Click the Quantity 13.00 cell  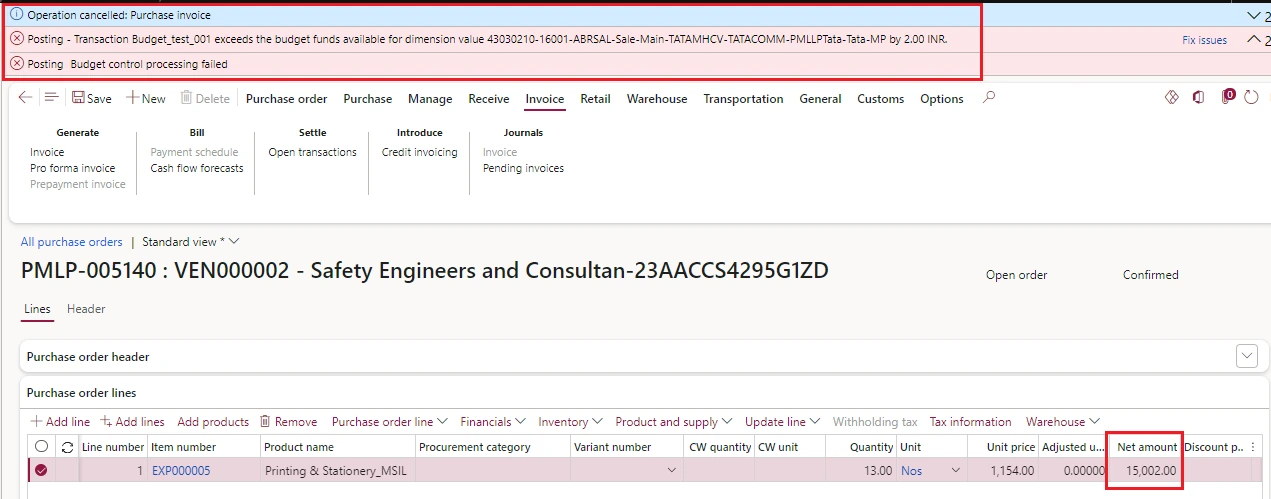(860, 470)
